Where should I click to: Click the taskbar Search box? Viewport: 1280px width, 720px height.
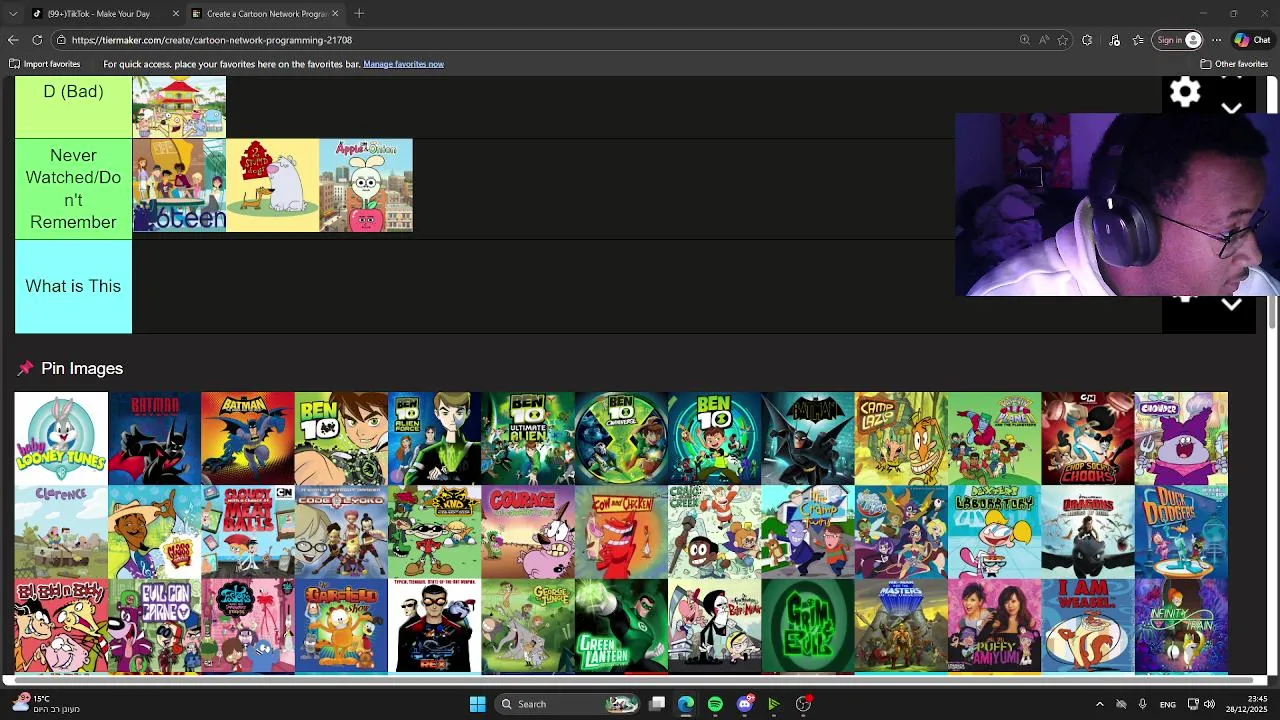(x=568, y=704)
